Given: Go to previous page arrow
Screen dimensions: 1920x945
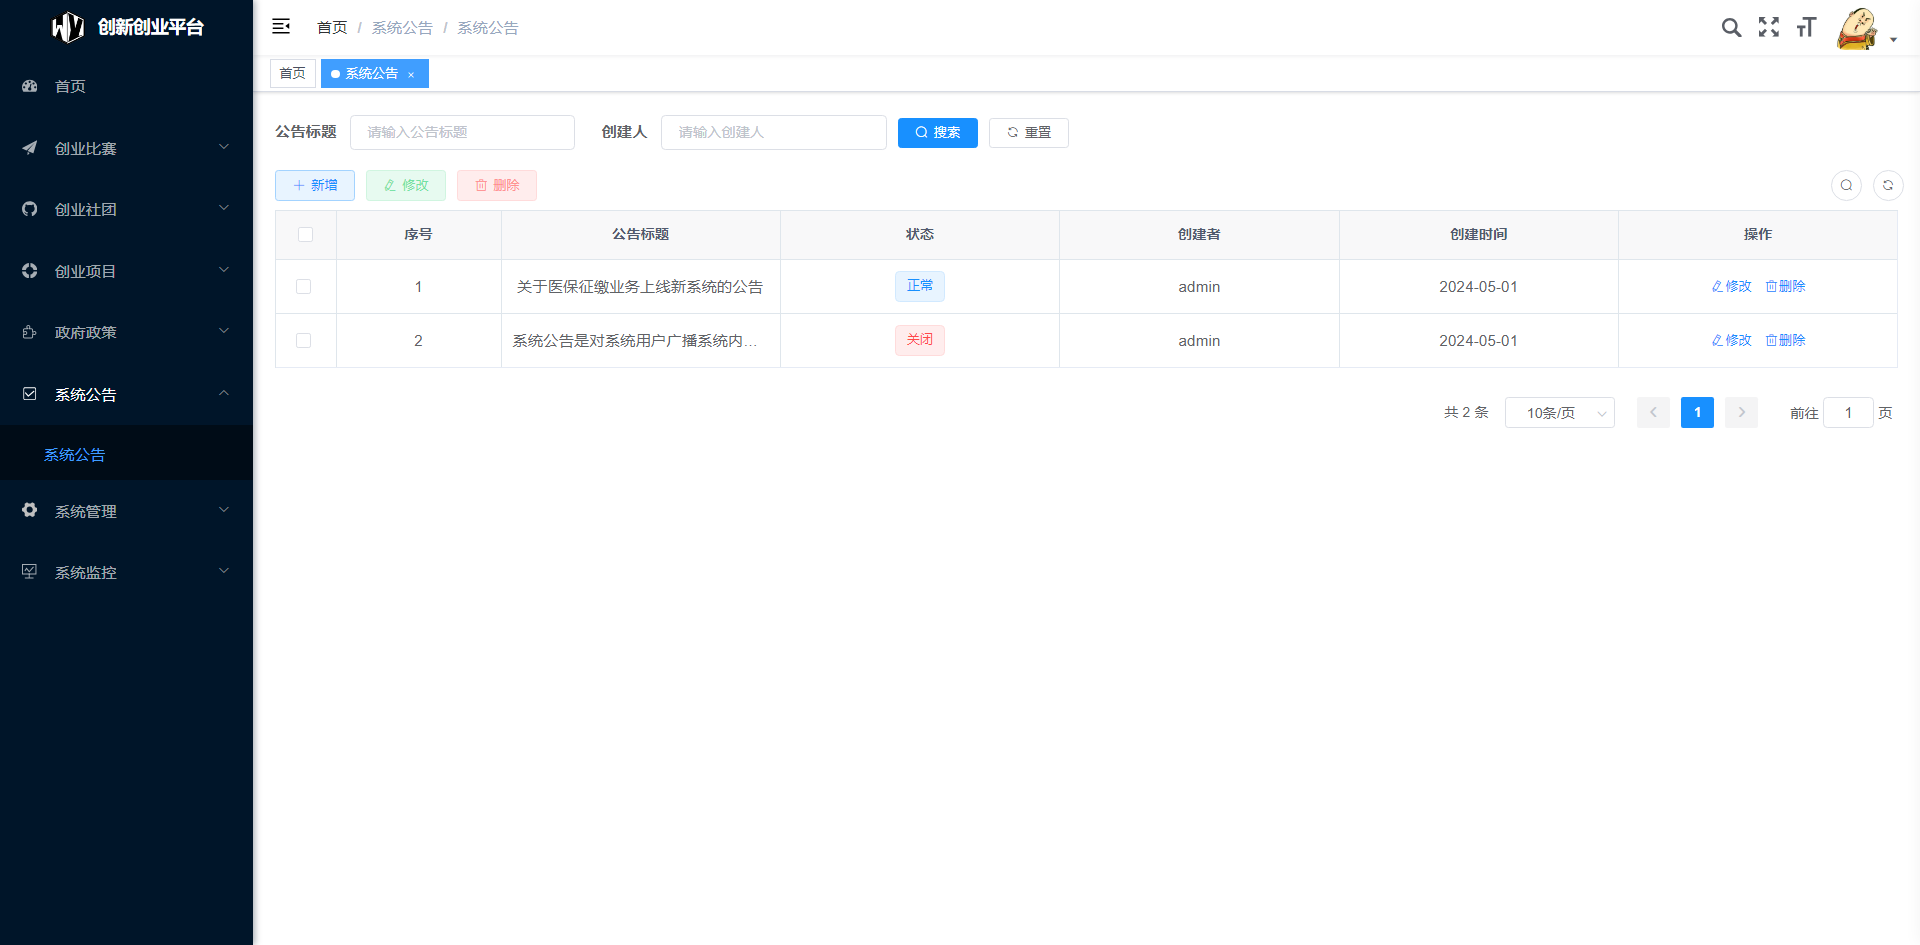Looking at the screenshot, I should tap(1653, 413).
